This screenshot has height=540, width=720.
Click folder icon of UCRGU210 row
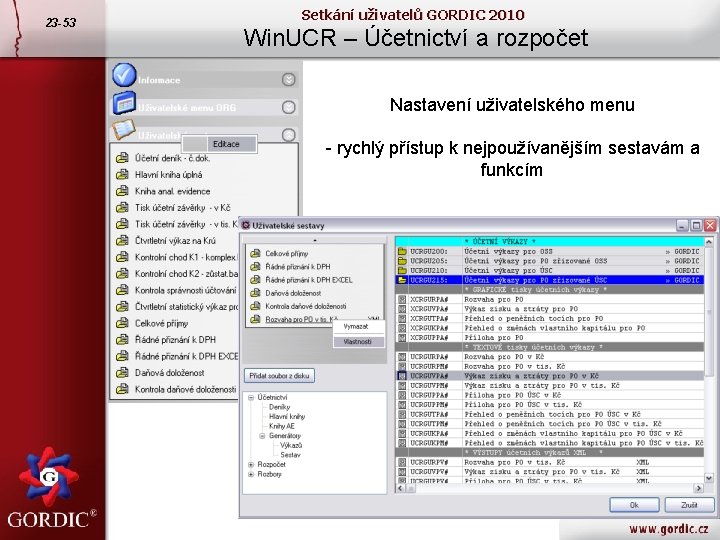pyautogui.click(x=402, y=270)
